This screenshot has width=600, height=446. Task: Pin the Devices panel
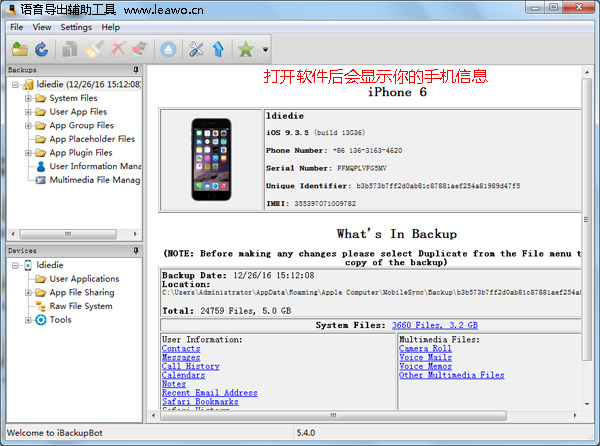(136, 251)
